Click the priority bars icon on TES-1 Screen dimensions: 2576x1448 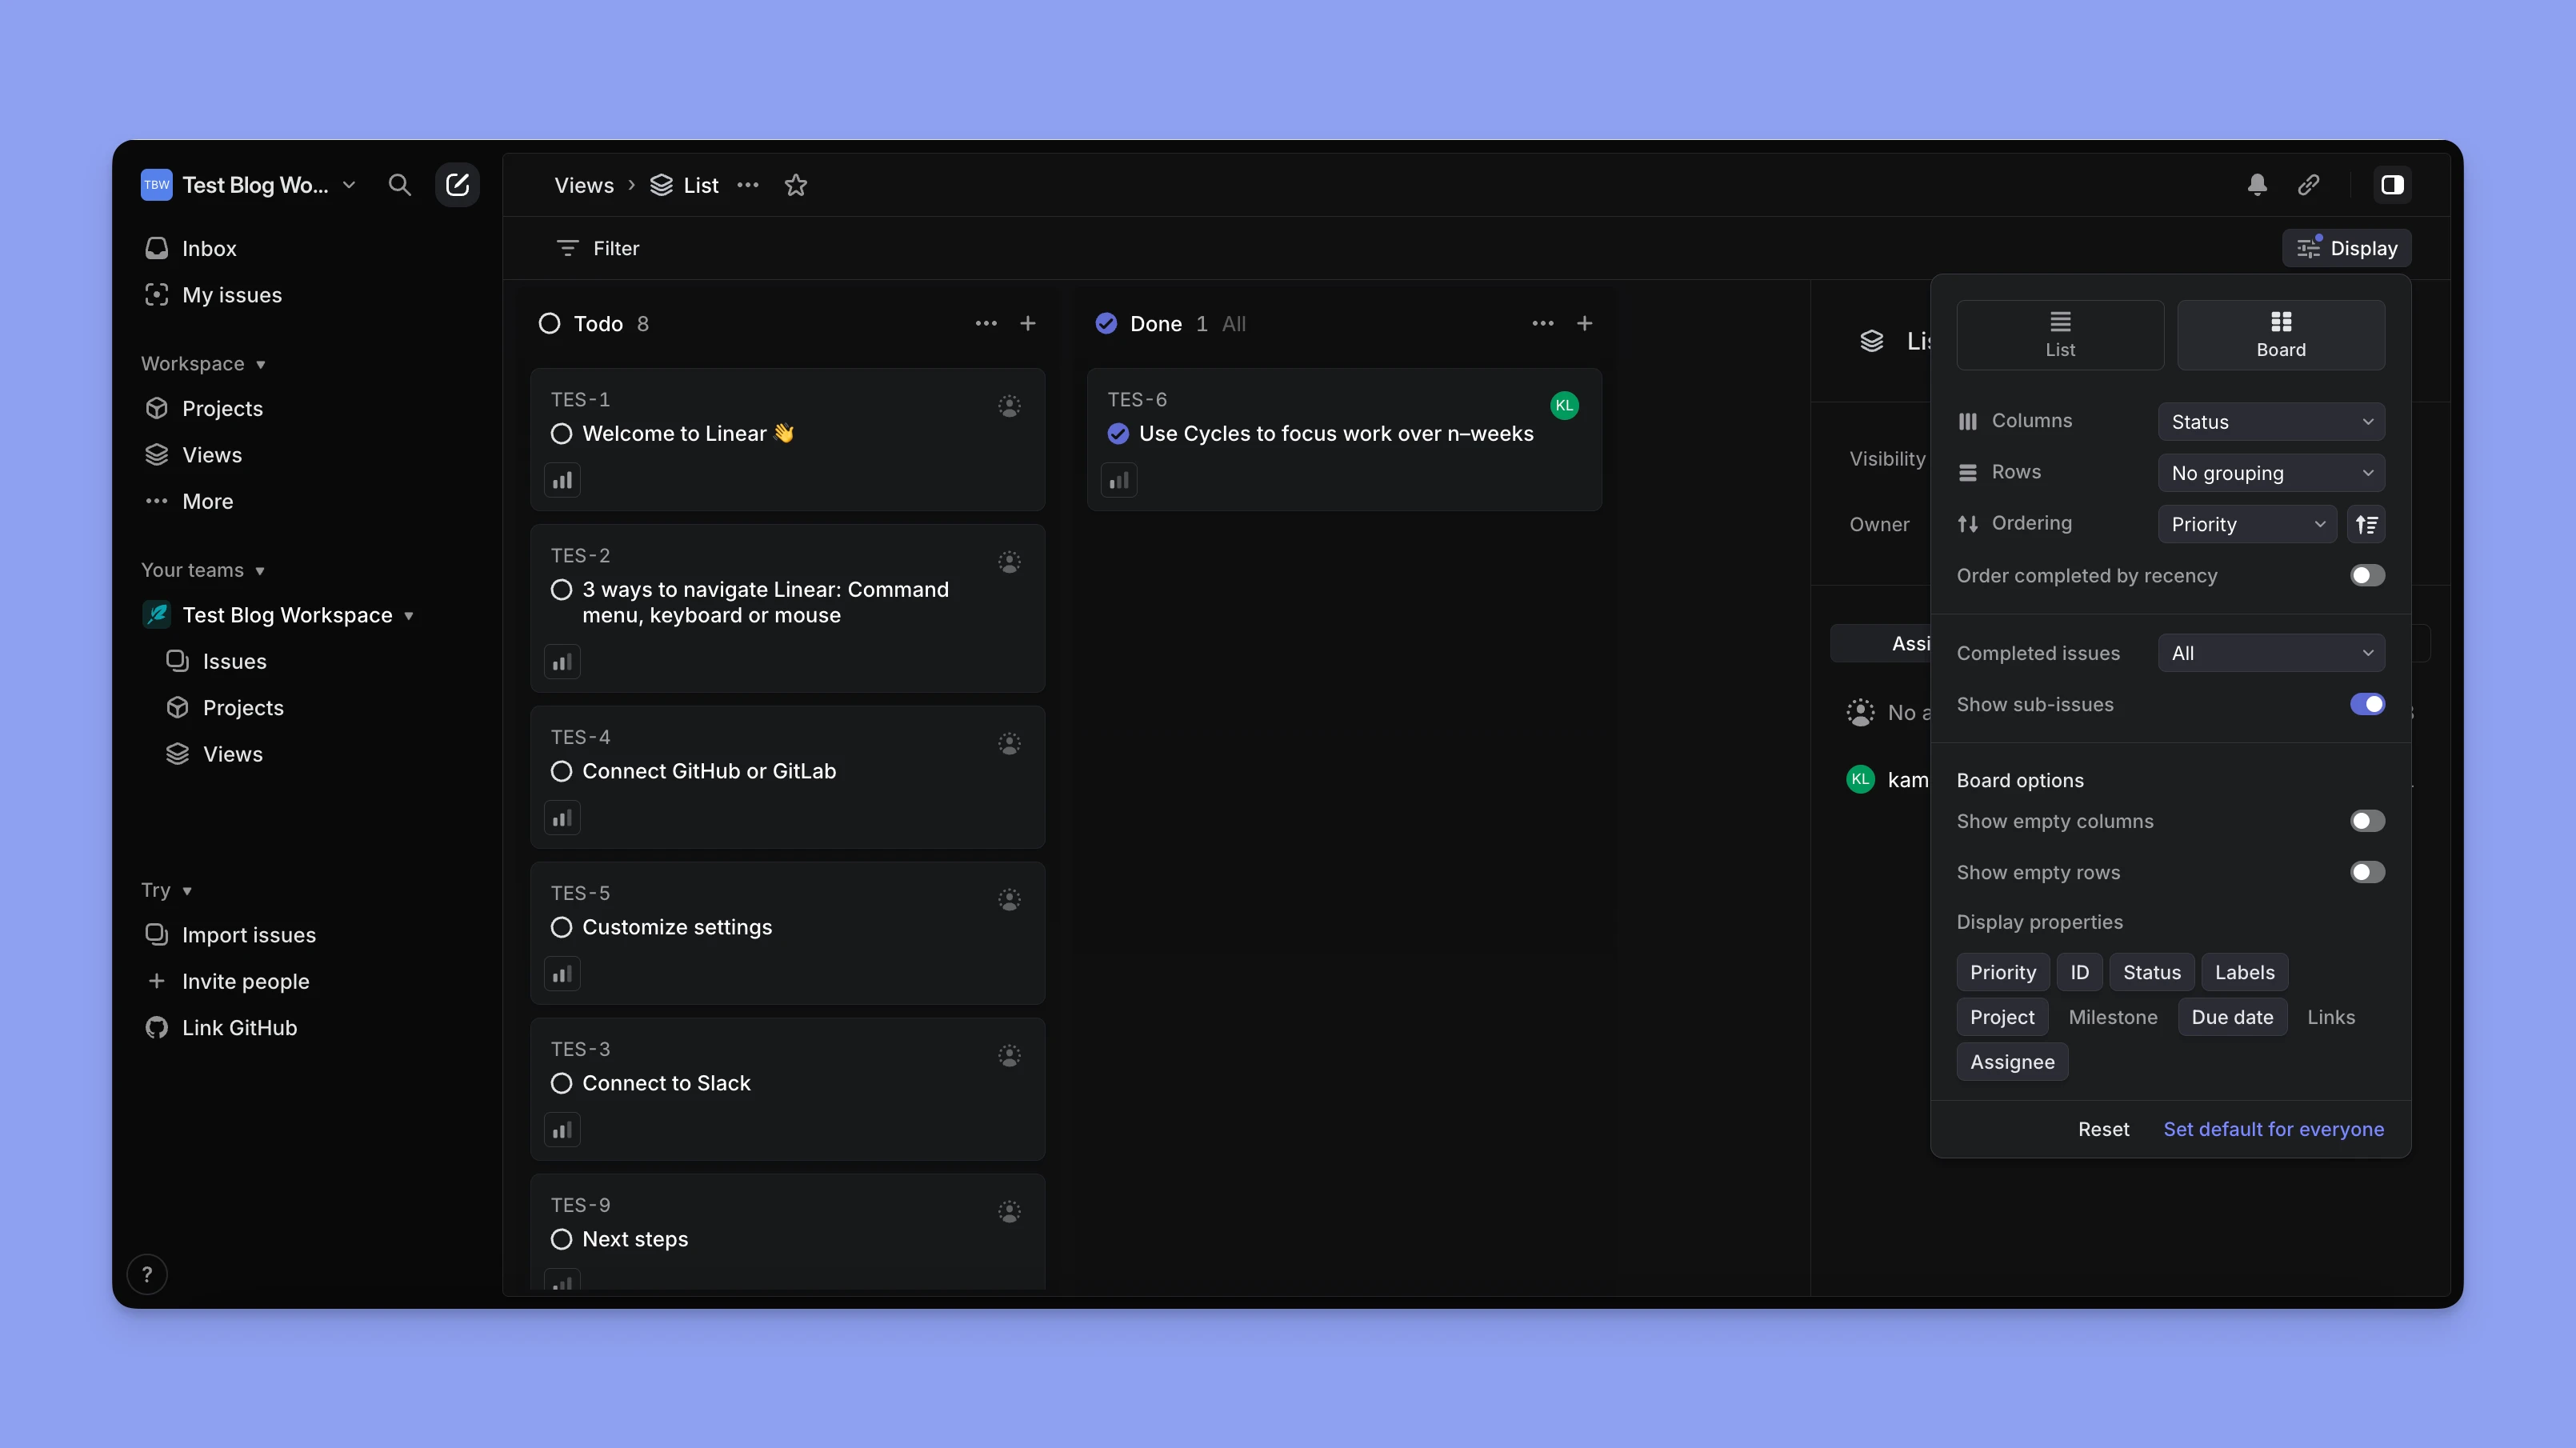click(x=562, y=480)
